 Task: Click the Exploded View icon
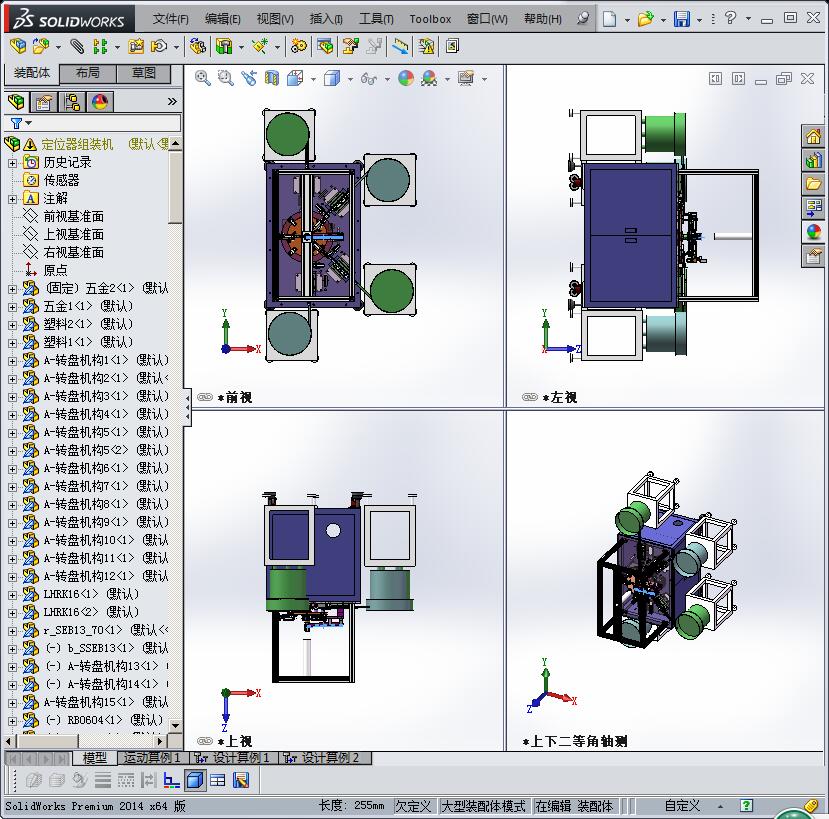350,47
